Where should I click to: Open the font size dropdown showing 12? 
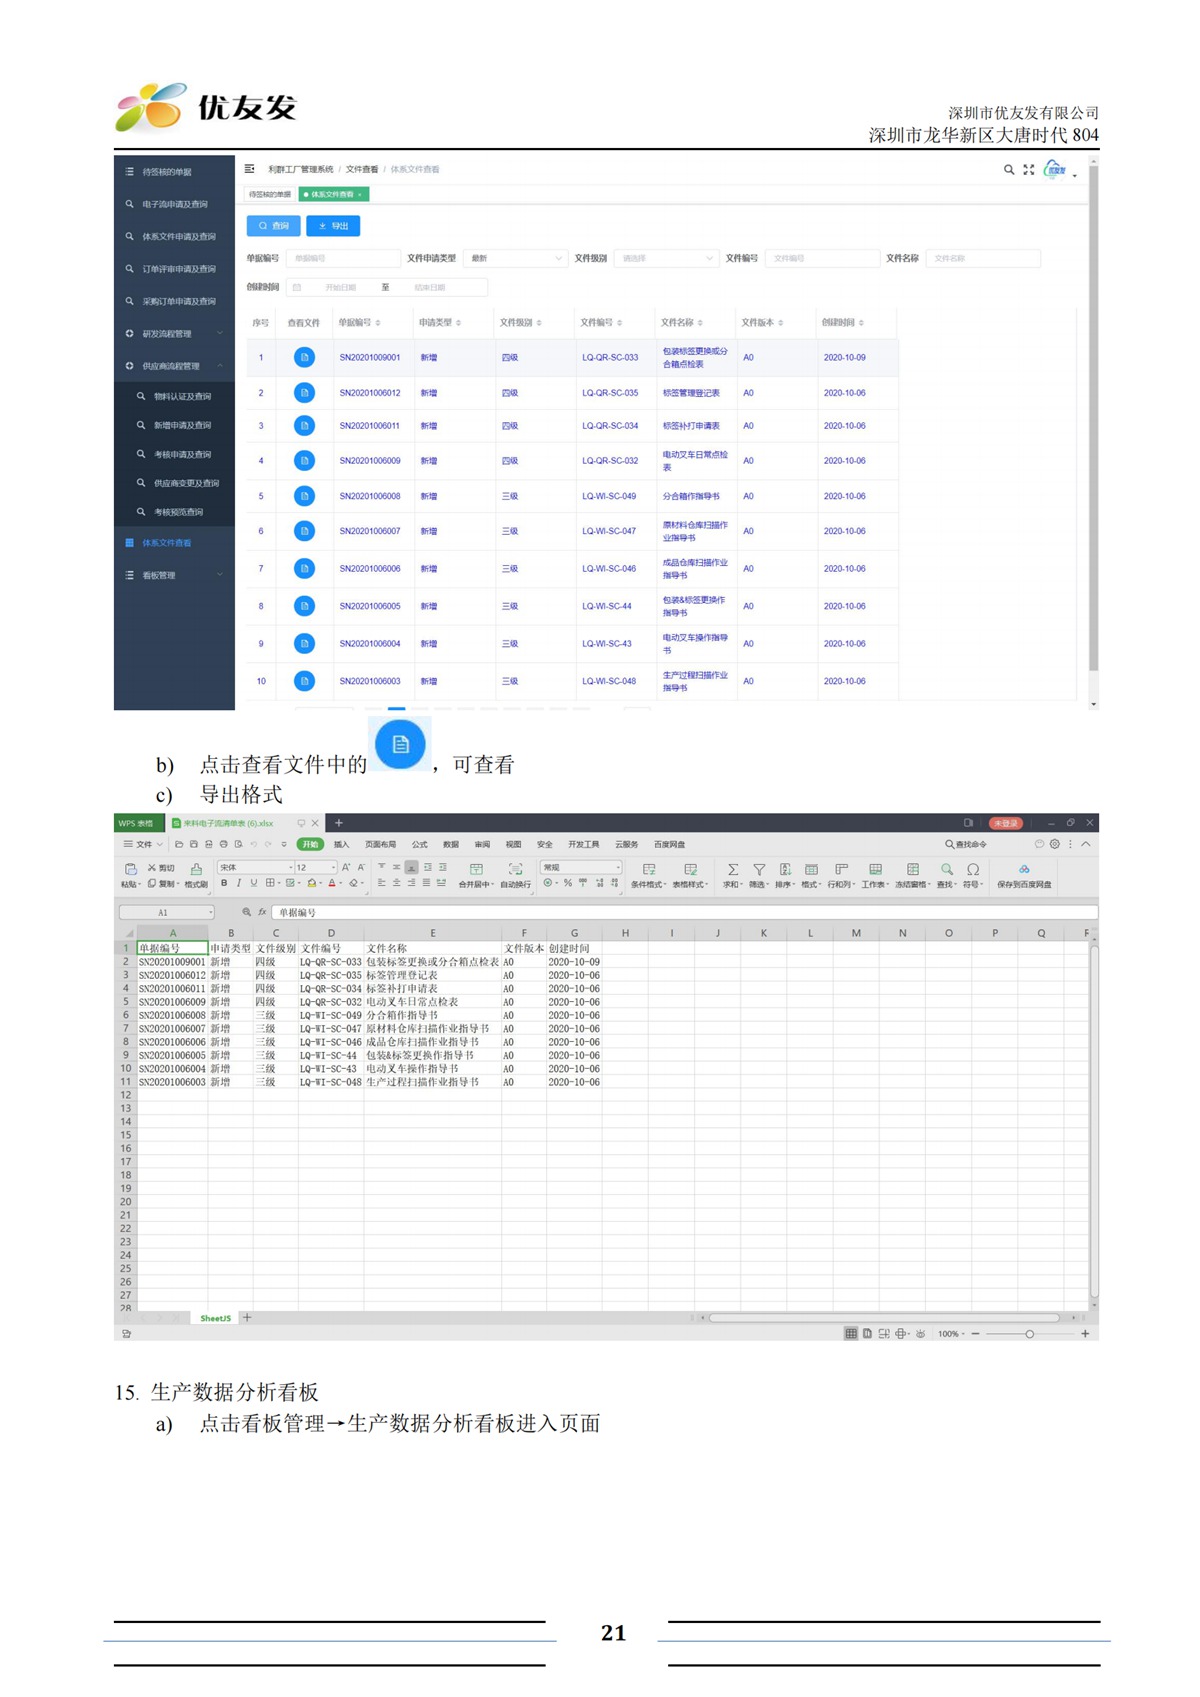coord(315,867)
